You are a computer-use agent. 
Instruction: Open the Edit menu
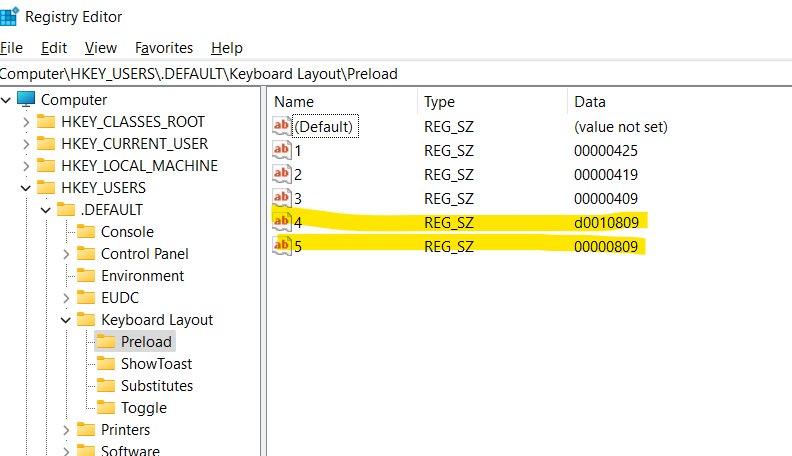[54, 48]
